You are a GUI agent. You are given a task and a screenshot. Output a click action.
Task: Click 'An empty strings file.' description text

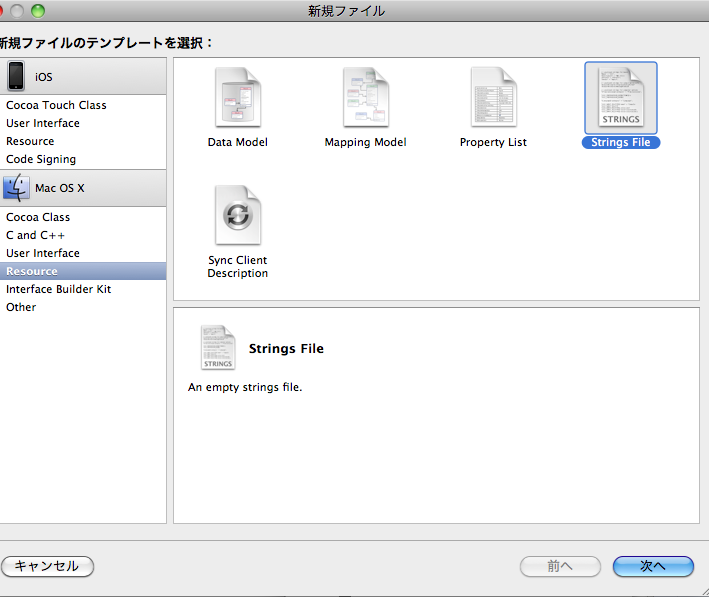(245, 387)
